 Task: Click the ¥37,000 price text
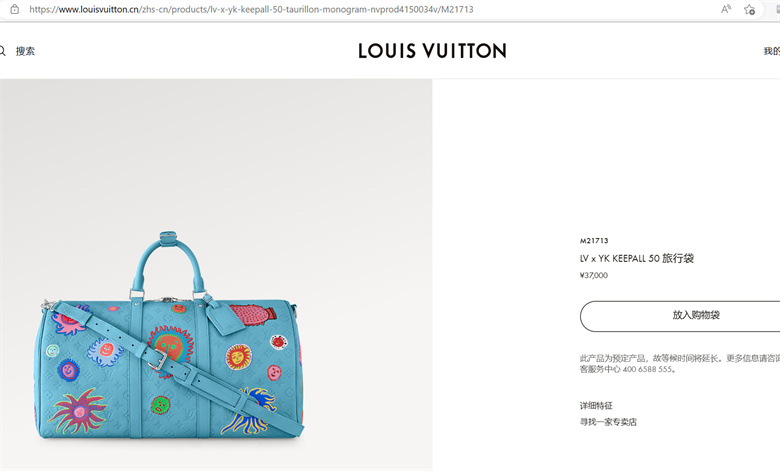pos(593,275)
